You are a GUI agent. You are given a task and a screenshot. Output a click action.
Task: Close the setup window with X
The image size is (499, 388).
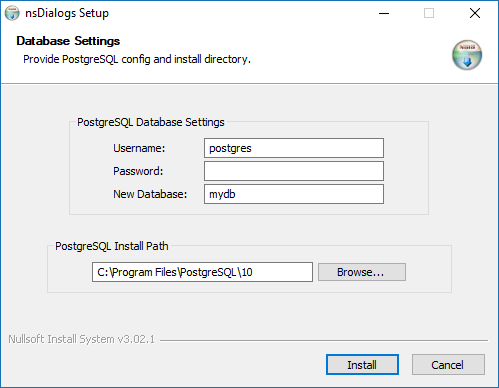tap(475, 13)
